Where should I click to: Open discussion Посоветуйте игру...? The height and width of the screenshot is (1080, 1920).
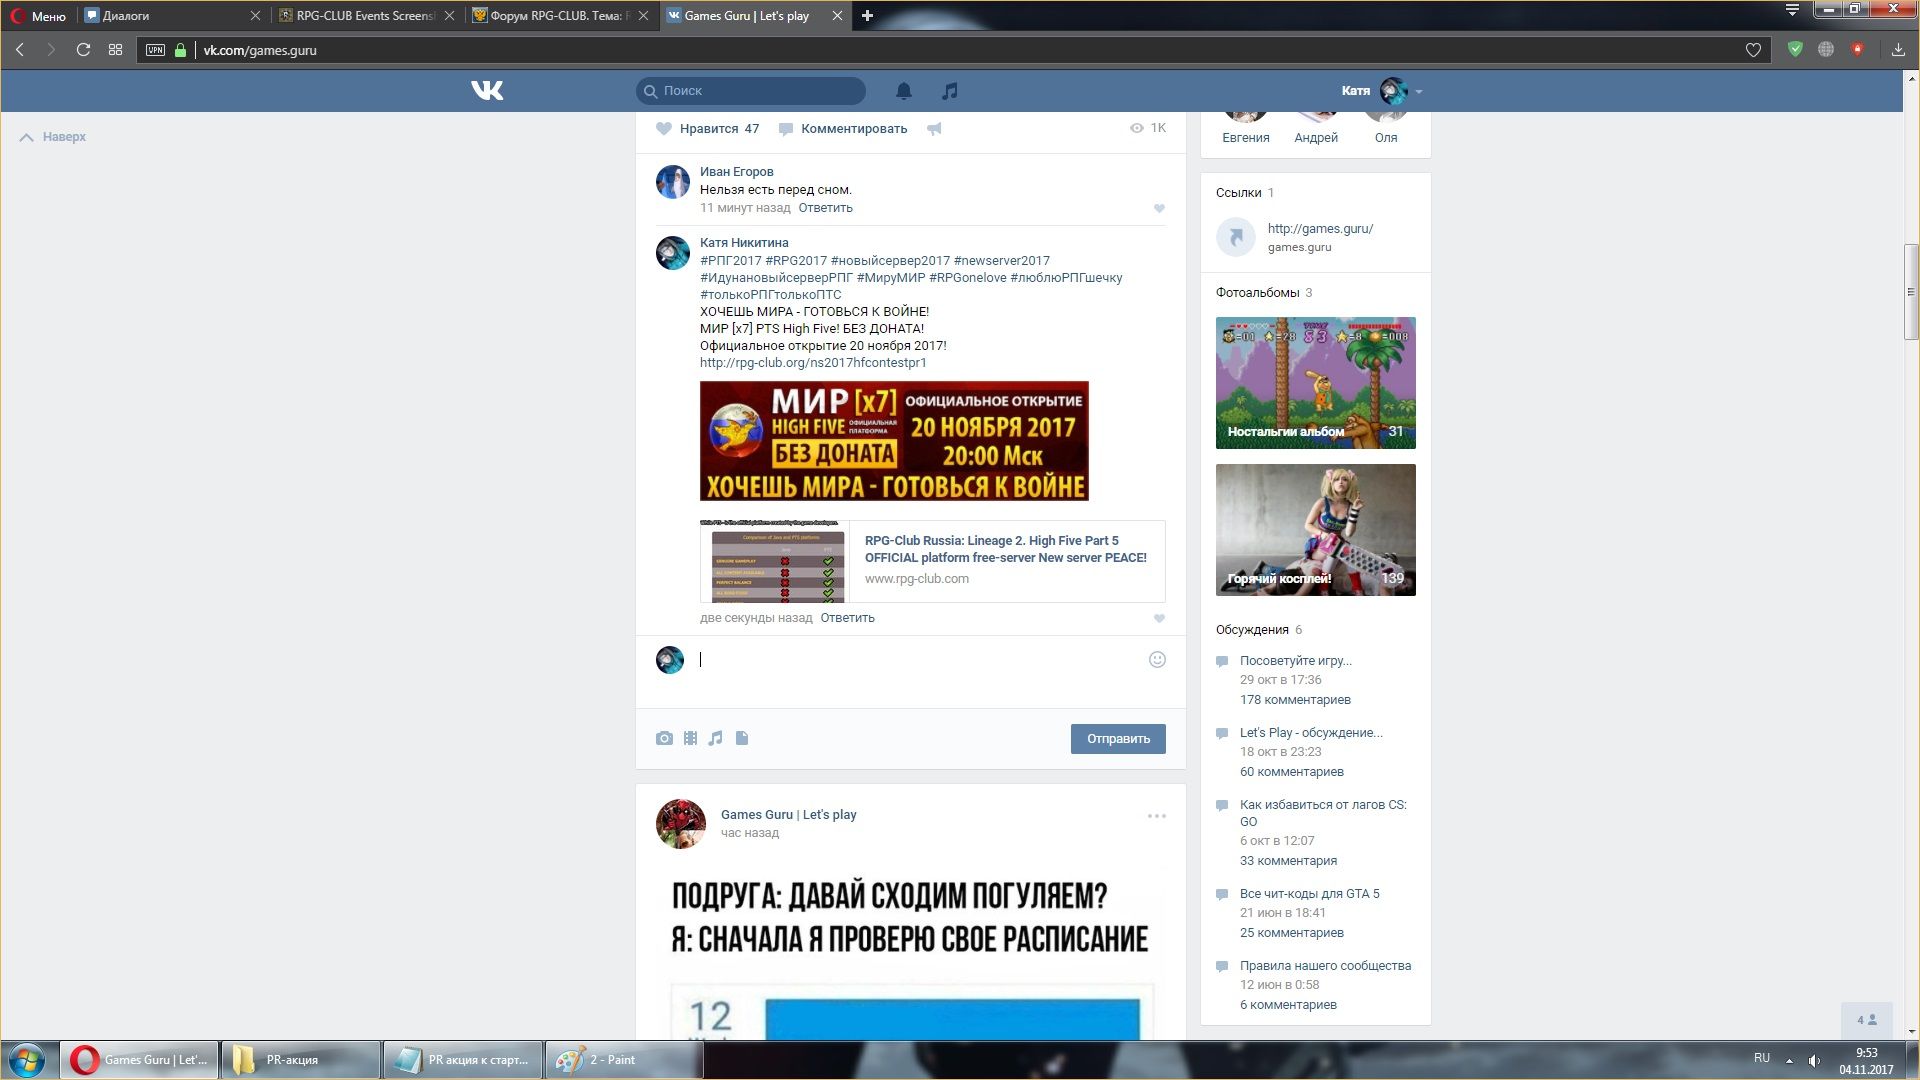(x=1295, y=661)
